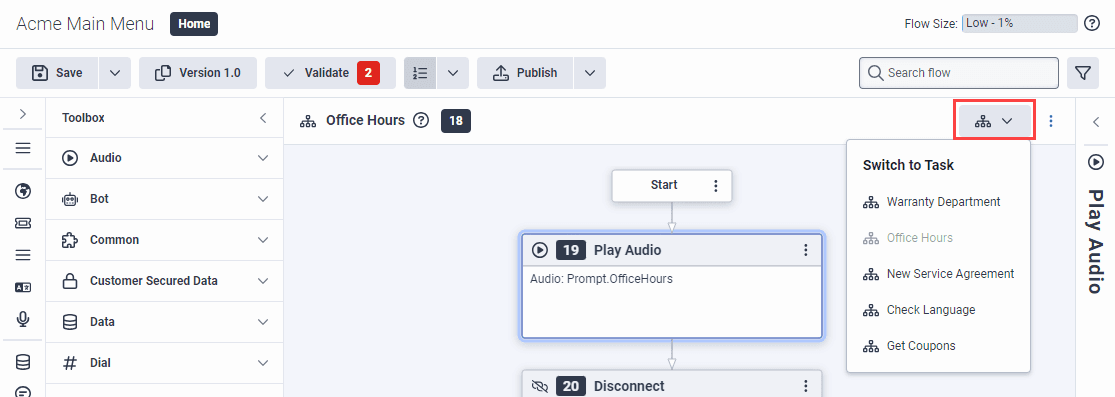Click the Publish button
The image size is (1115, 397).
(x=525, y=73)
